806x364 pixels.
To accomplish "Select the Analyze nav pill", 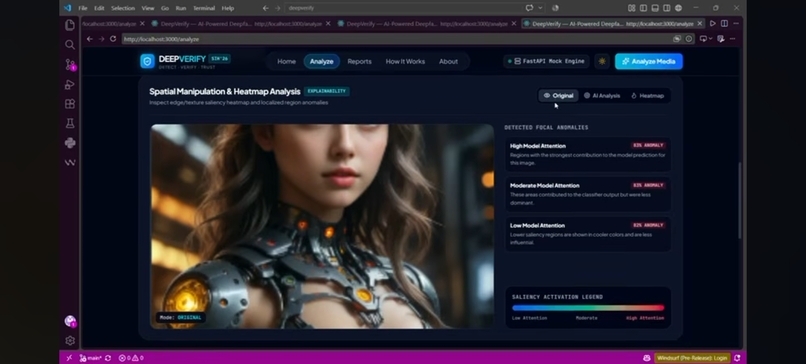I will 322,61.
